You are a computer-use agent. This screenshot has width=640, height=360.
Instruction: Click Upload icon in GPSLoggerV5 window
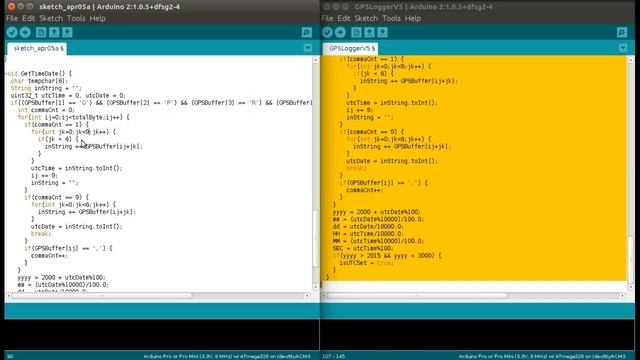340,32
